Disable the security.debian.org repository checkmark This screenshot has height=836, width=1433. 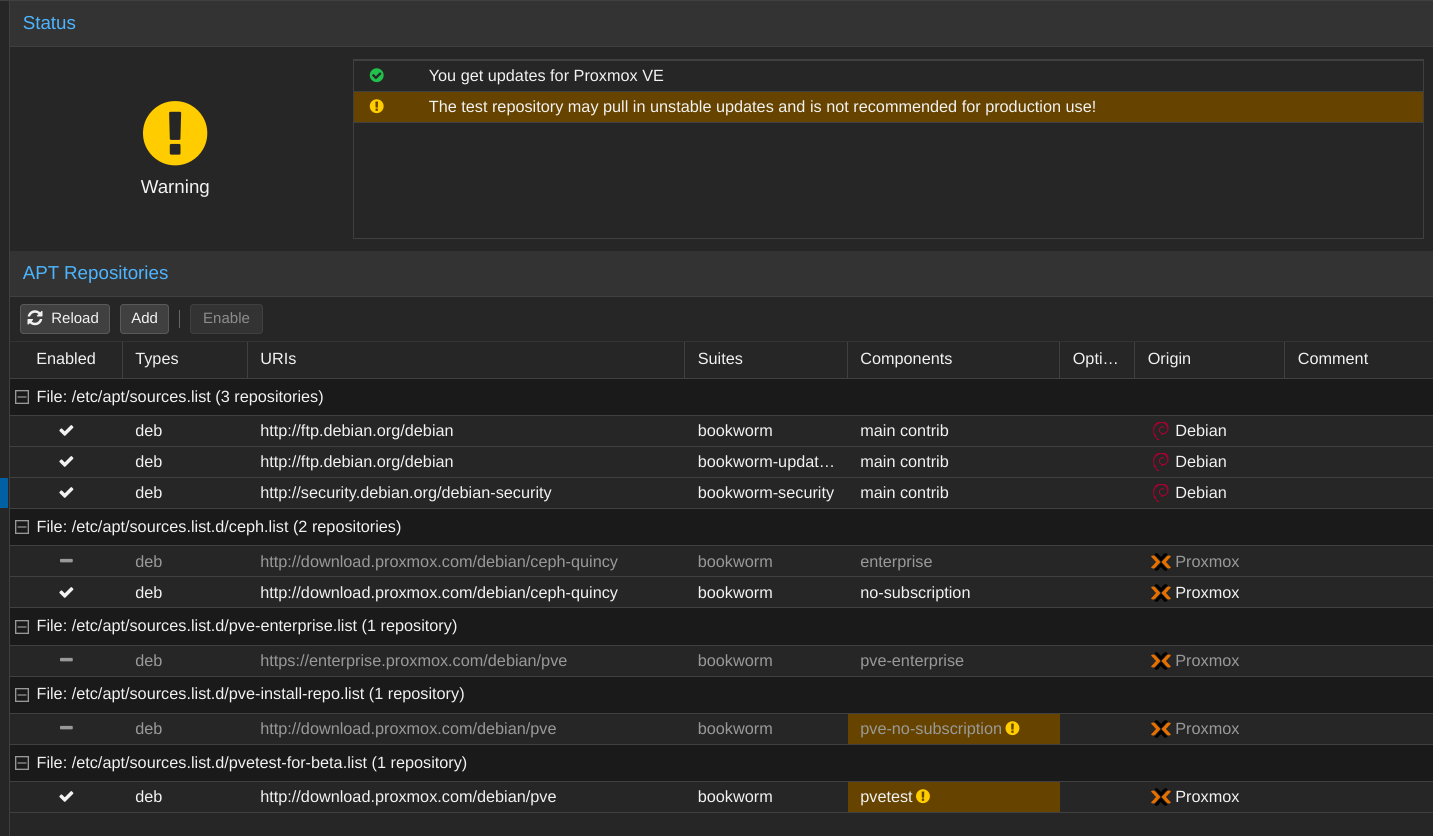point(66,492)
